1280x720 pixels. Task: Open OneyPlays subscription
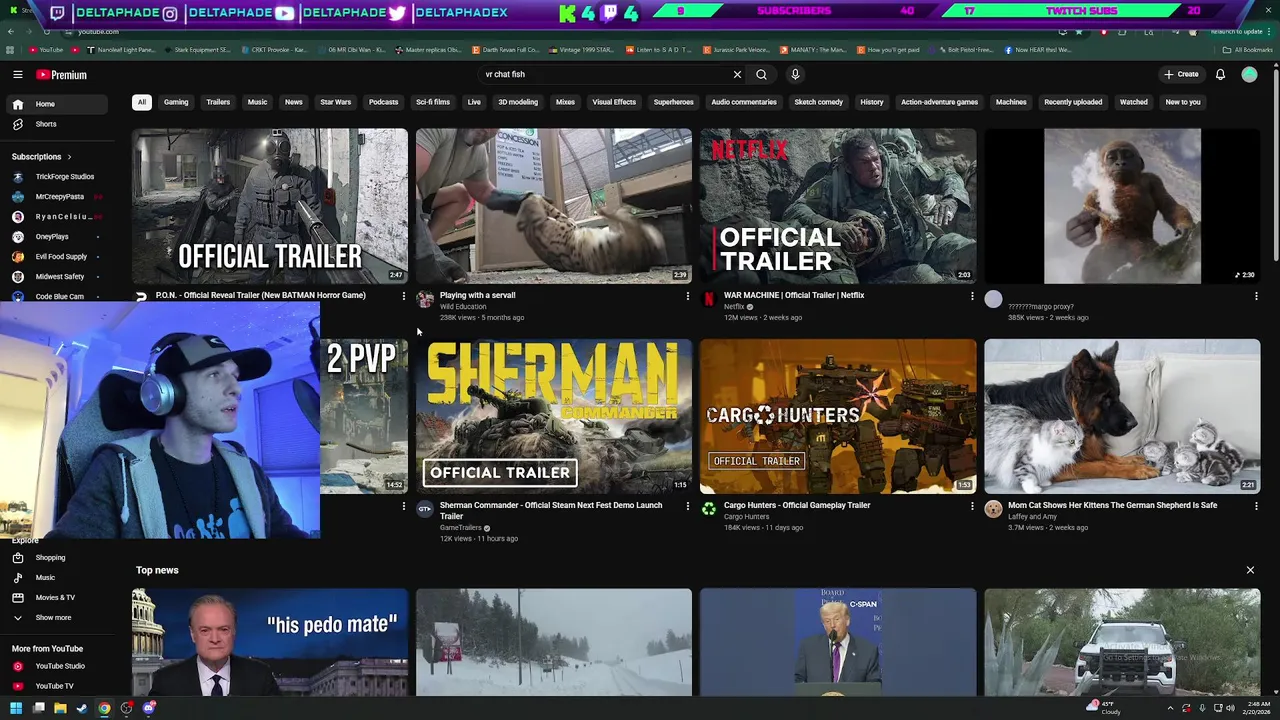tap(56, 237)
